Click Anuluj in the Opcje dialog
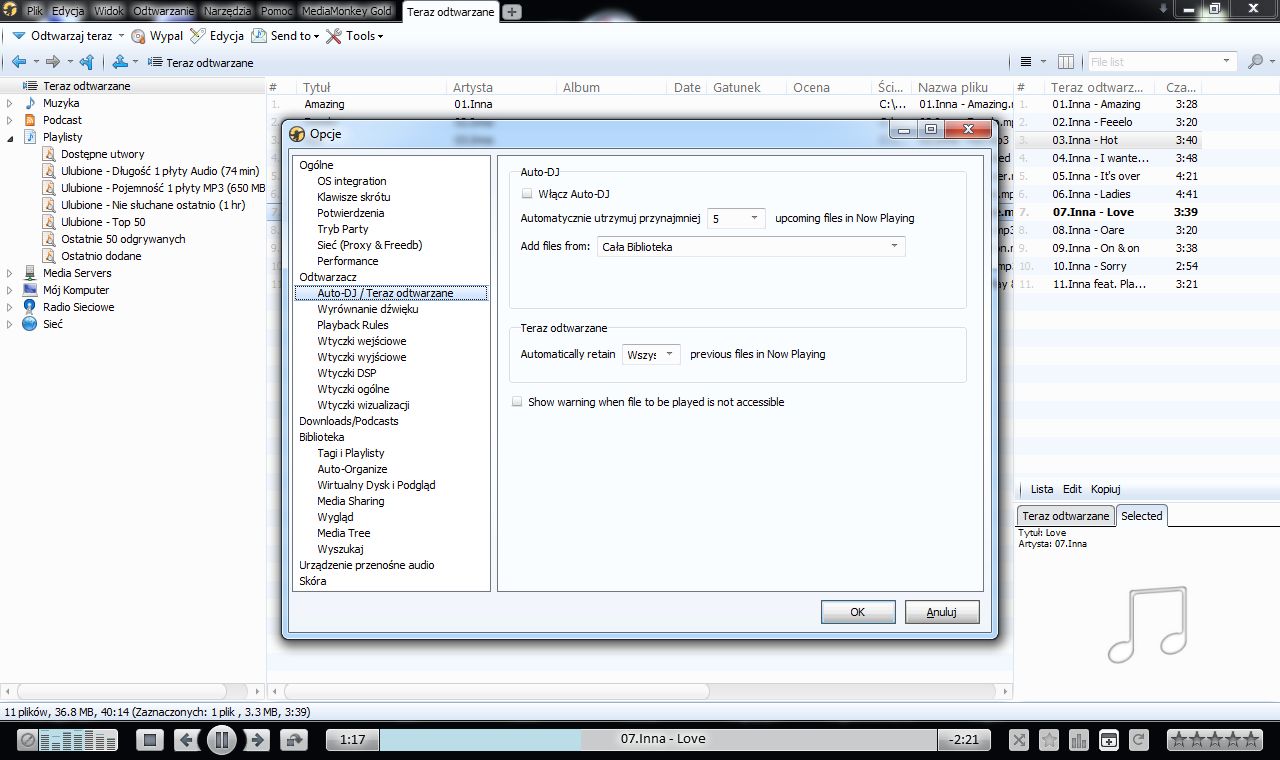The width and height of the screenshot is (1280, 760). 942,612
